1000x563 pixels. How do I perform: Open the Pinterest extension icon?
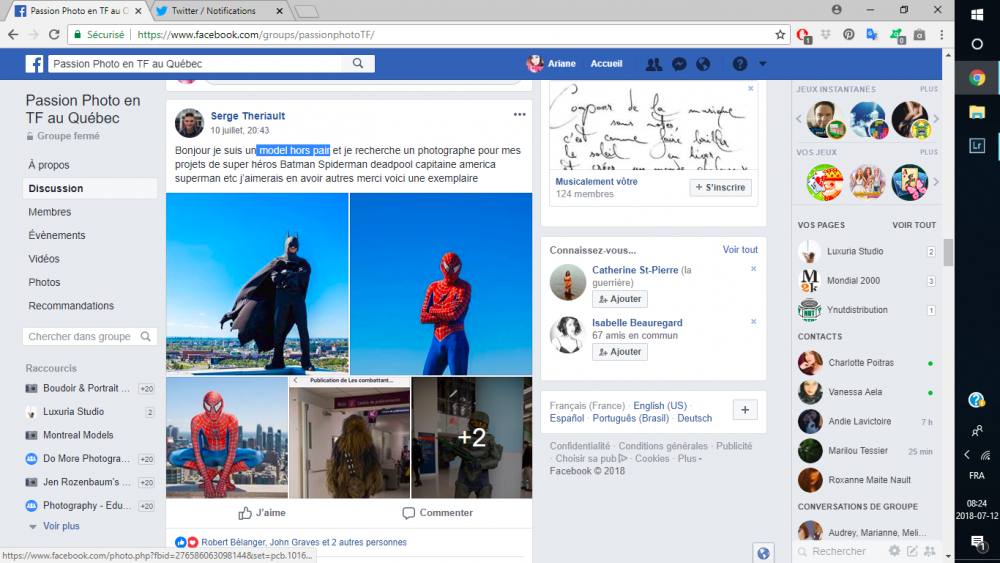[x=848, y=34]
